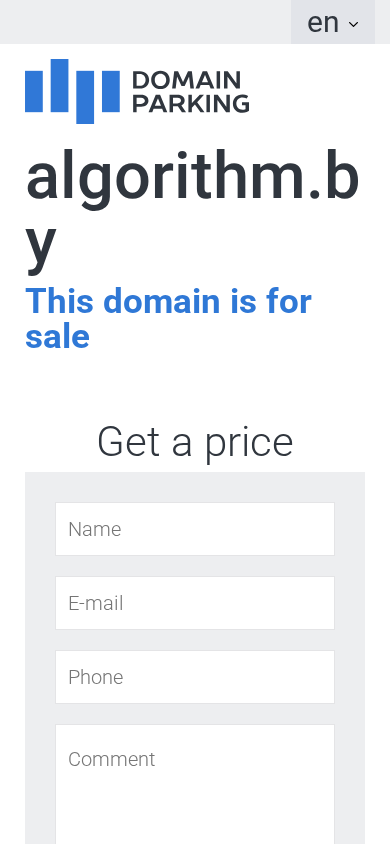Click the second blue bar in the logo
390x844 pixels.
59,86
